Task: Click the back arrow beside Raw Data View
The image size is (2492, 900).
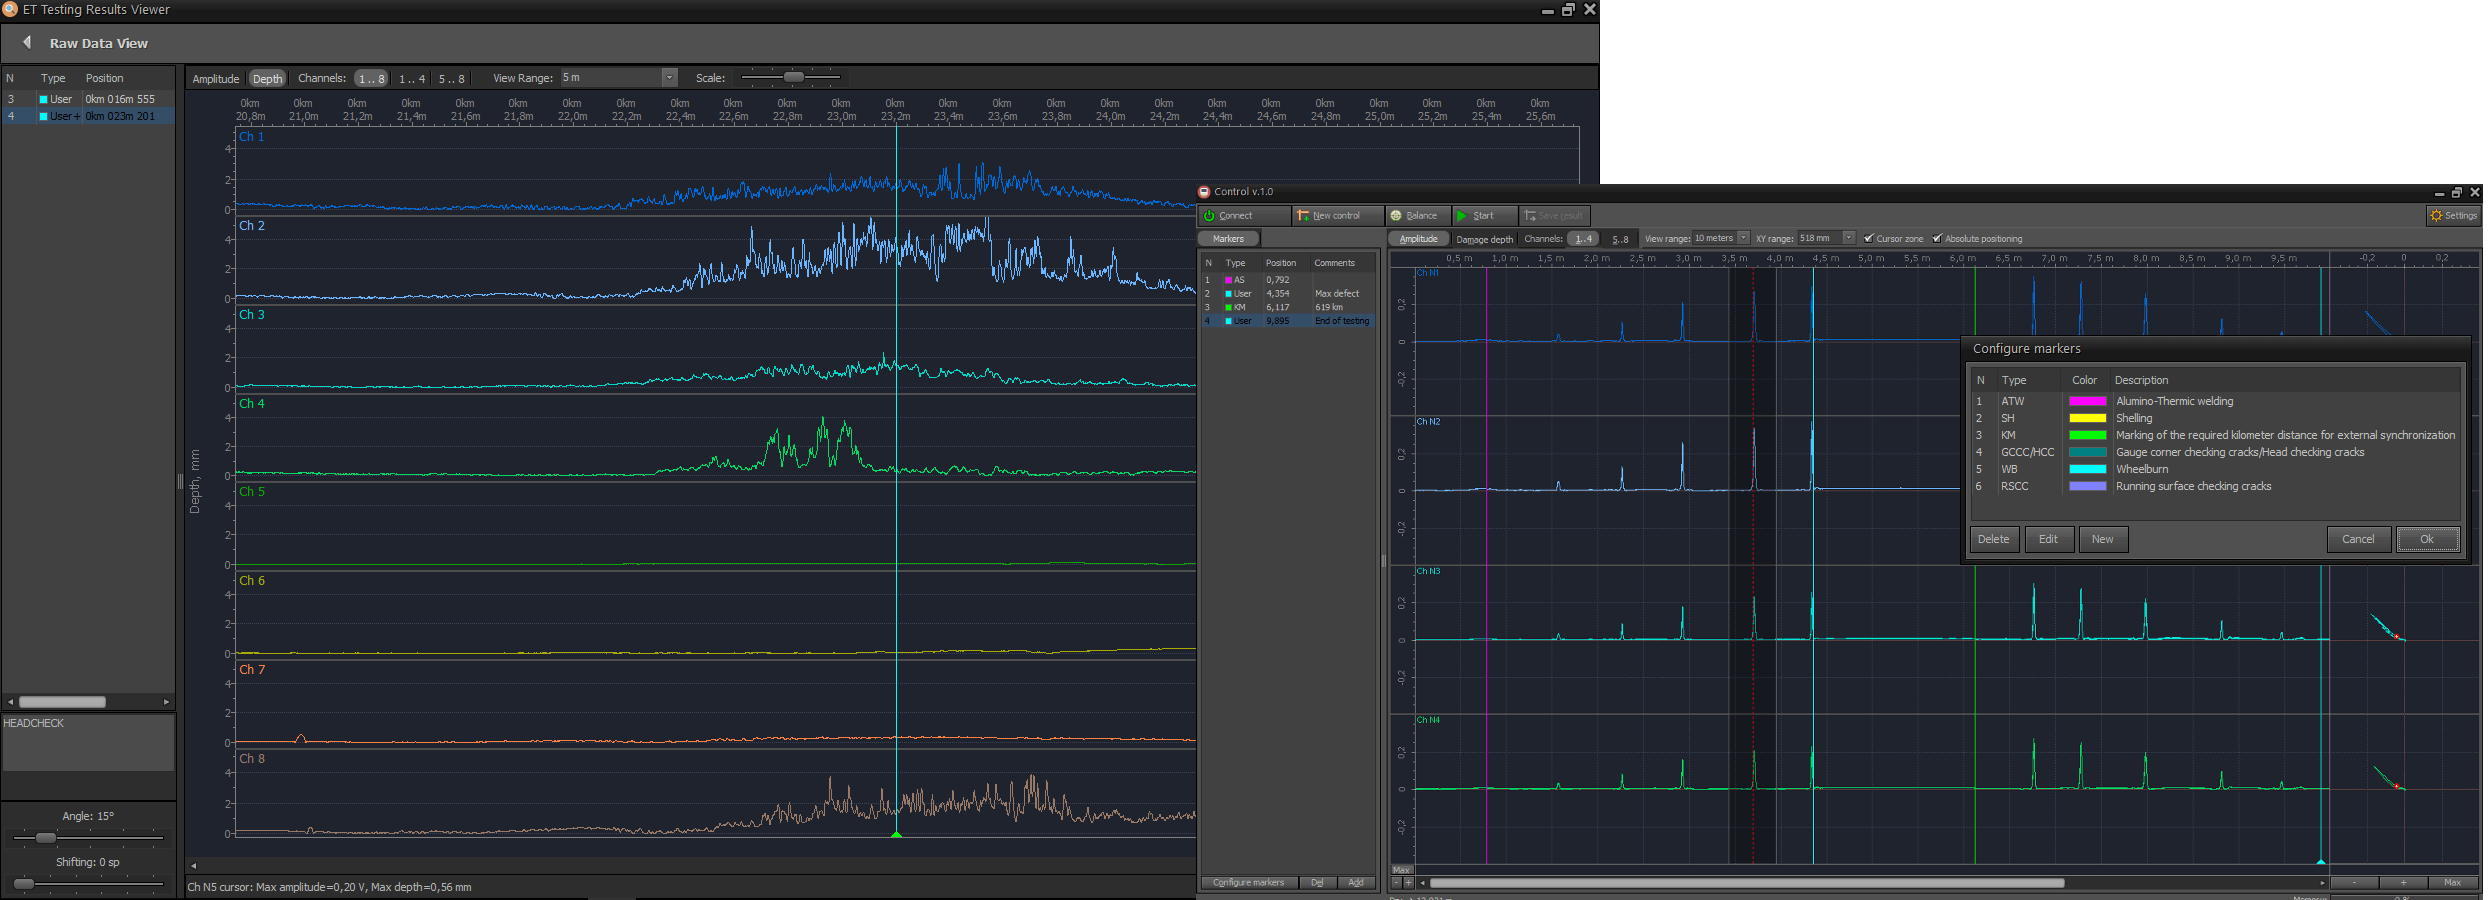Action: (x=27, y=43)
